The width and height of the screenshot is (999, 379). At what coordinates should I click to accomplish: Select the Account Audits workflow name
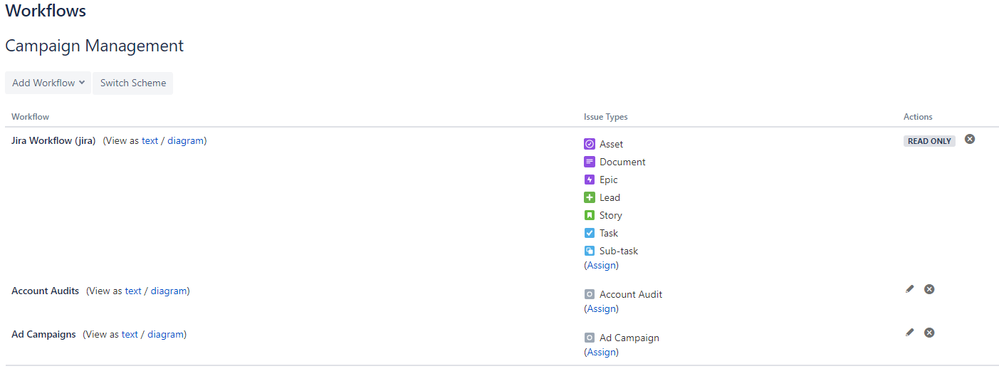45,290
